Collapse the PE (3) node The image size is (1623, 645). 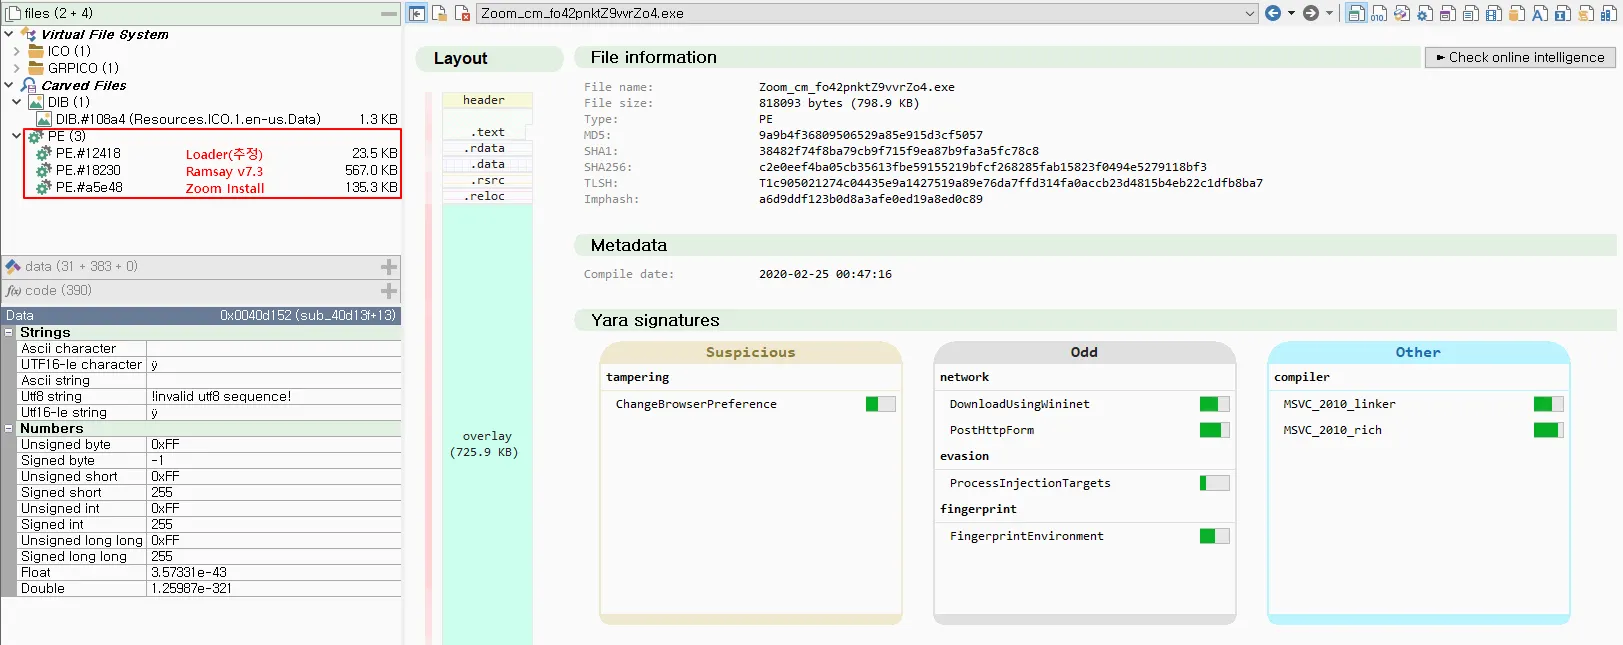click(17, 136)
